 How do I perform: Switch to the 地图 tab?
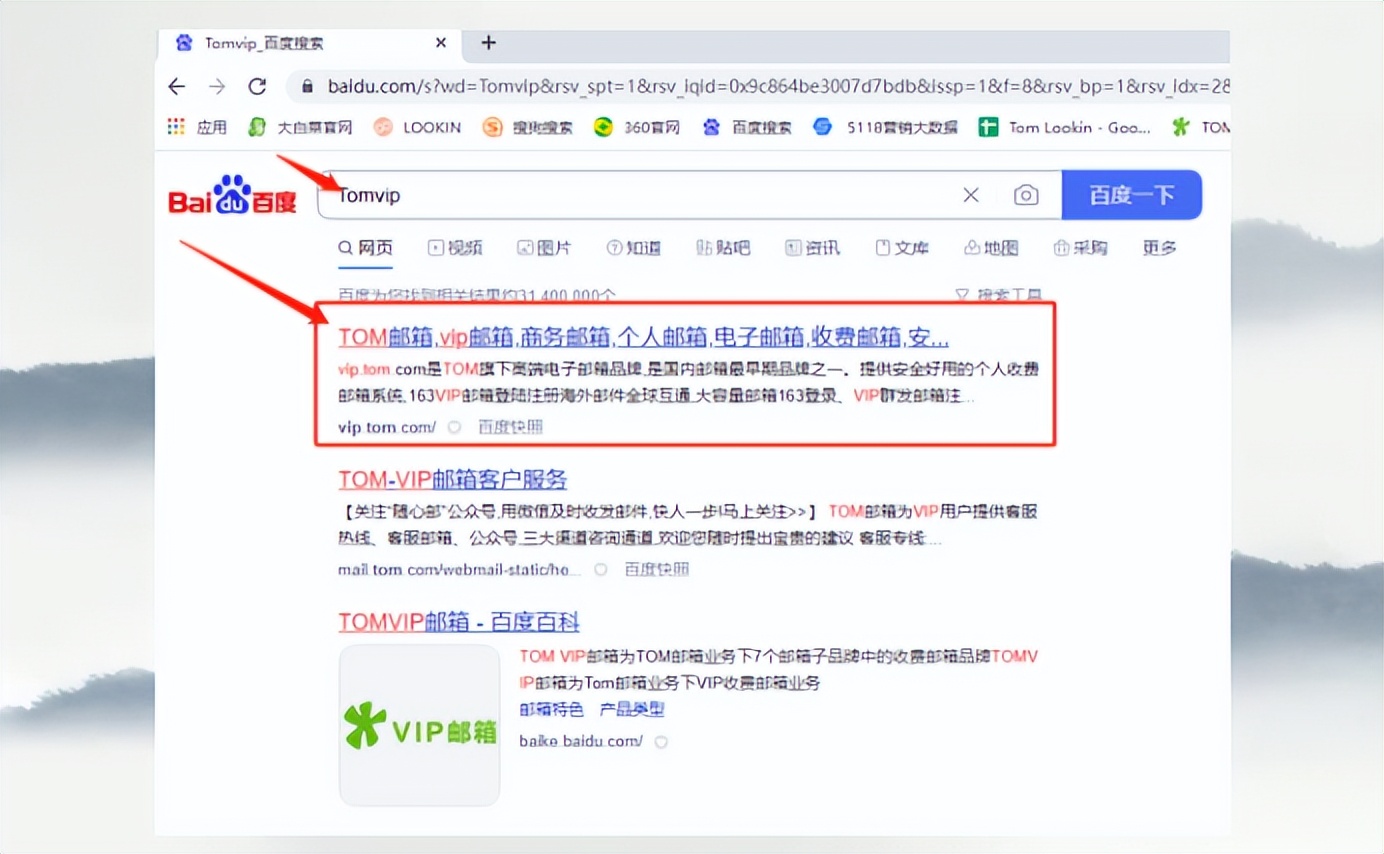(x=991, y=248)
